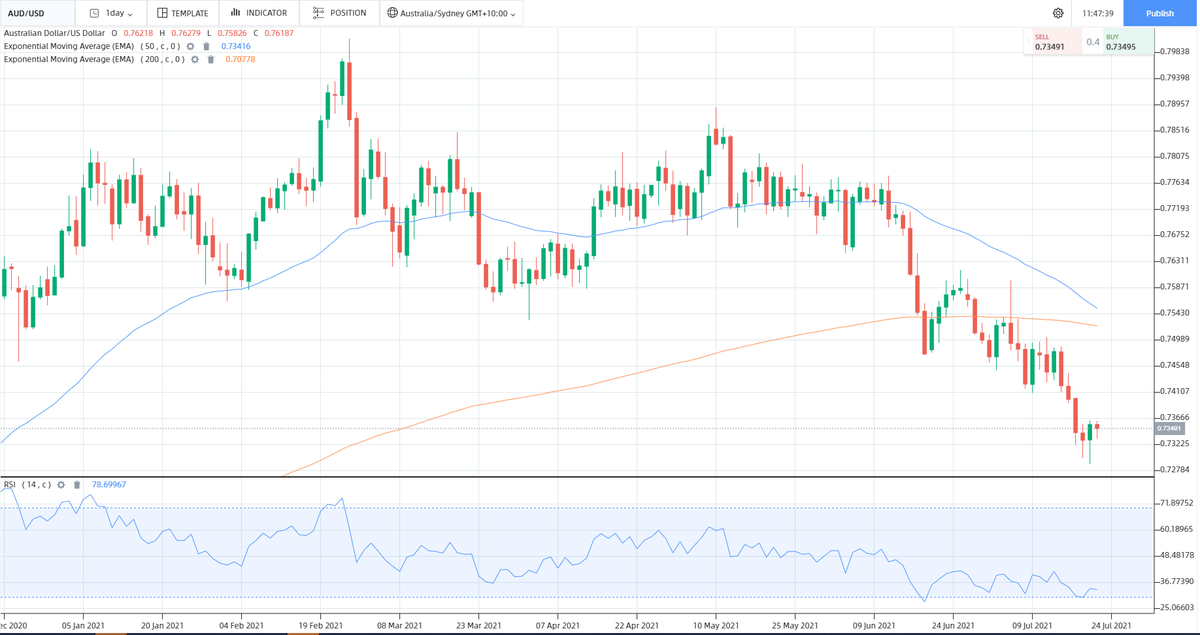Image resolution: width=1200 pixels, height=635 pixels.
Task: Select the POSITION tool icon
Action: coord(317,13)
